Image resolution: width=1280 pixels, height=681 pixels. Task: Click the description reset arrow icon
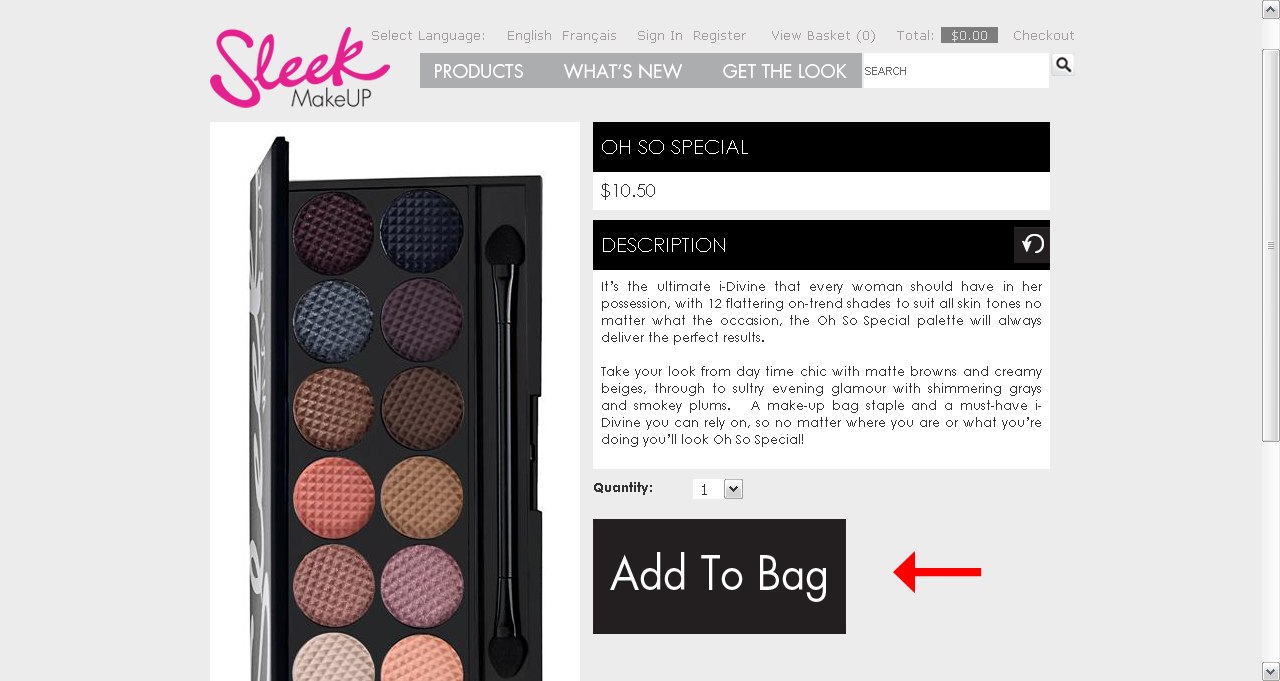(x=1032, y=245)
